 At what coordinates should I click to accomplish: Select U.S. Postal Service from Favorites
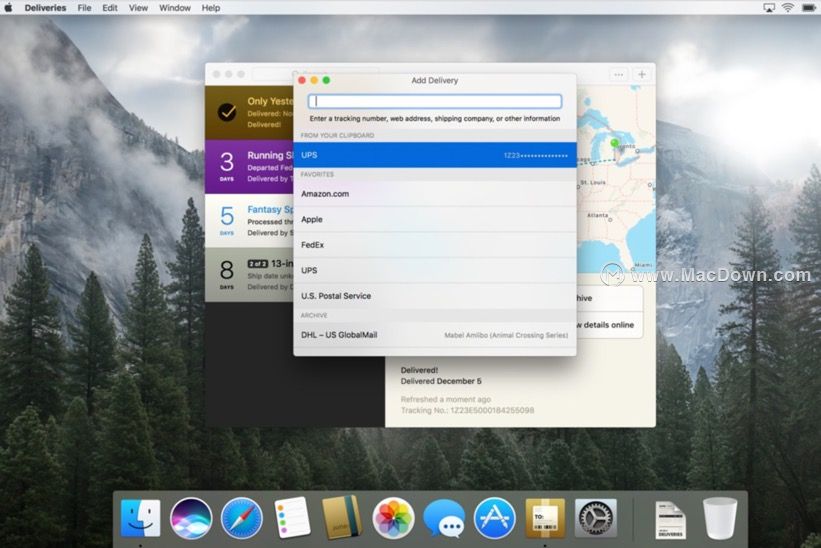[435, 296]
